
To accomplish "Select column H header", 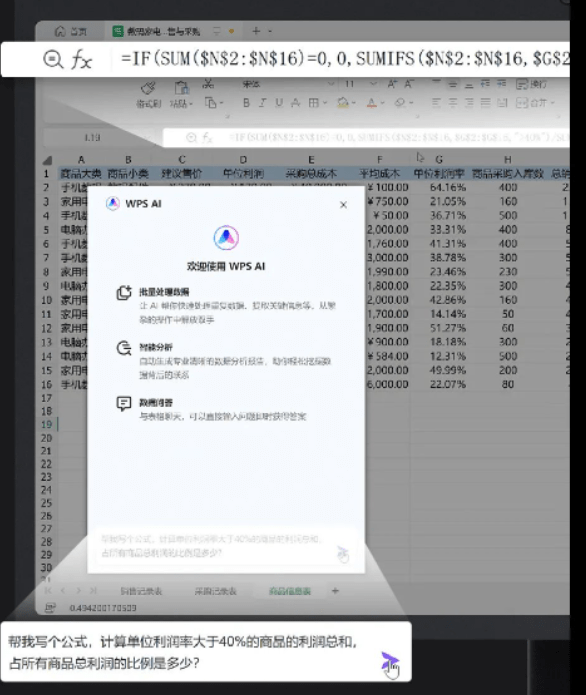I will pos(508,160).
